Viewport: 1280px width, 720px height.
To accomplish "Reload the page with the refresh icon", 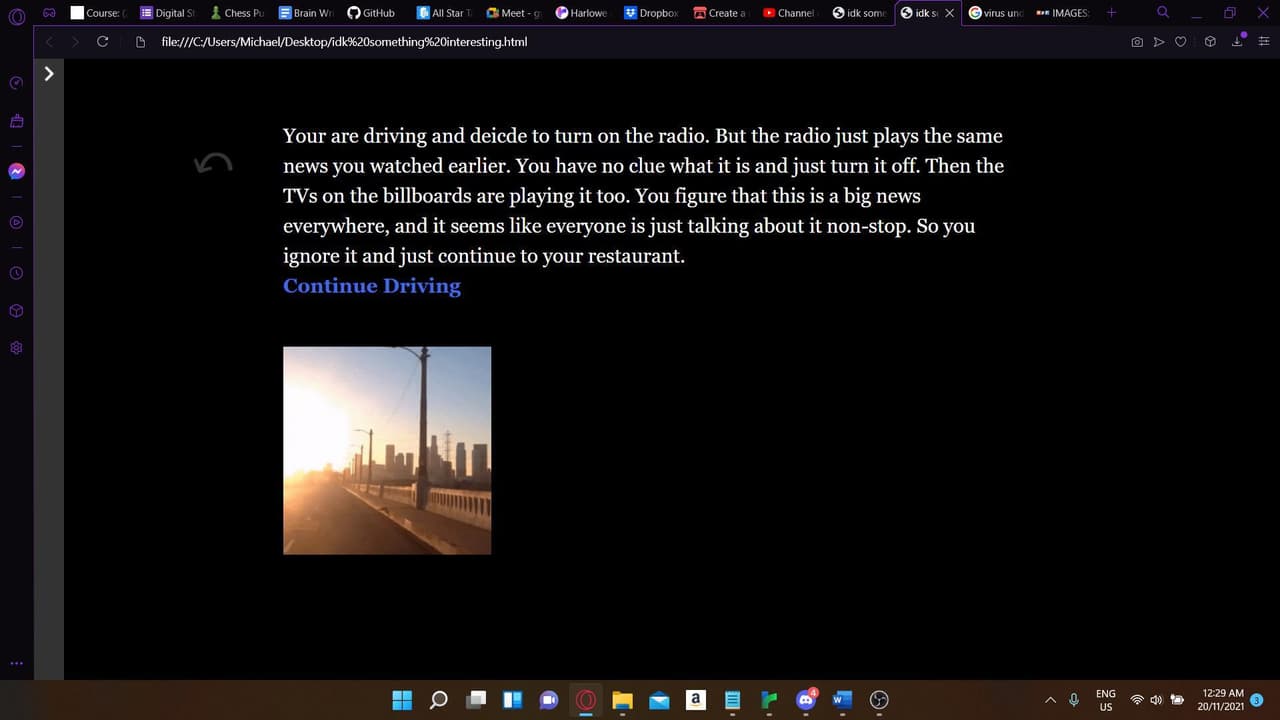I will pyautogui.click(x=102, y=42).
